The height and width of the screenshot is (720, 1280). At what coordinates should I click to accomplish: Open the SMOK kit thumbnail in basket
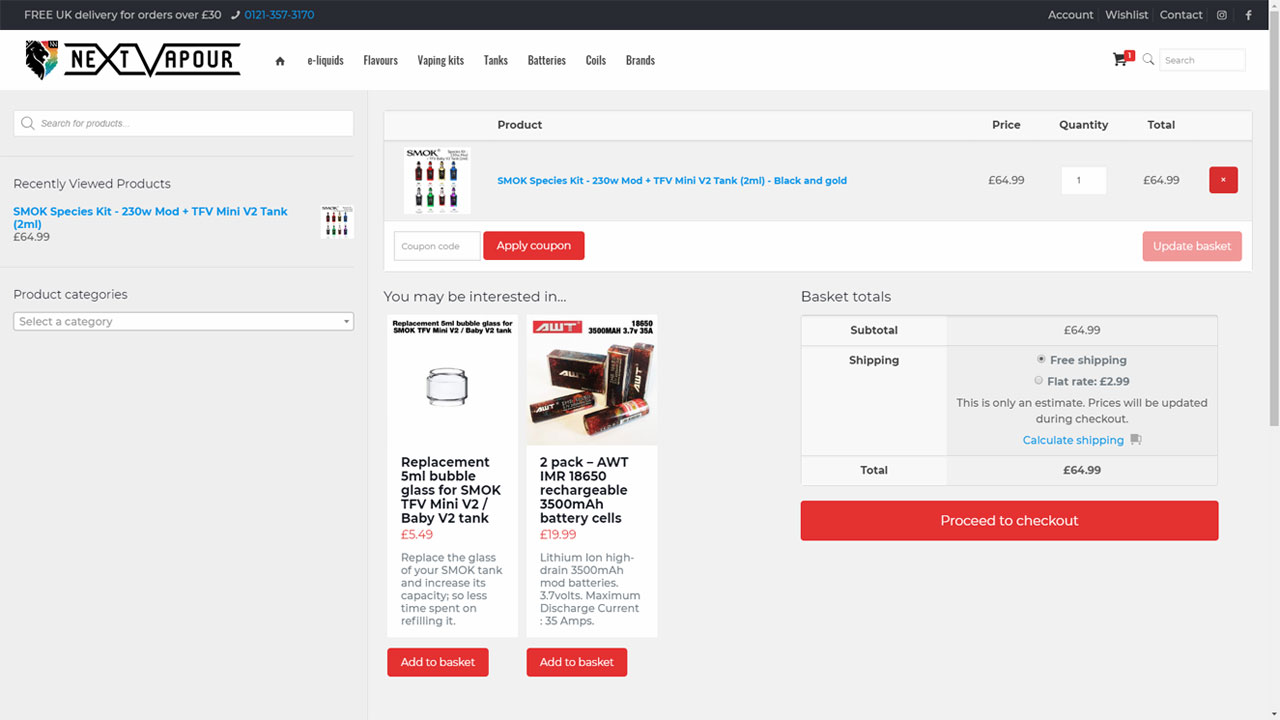(437, 180)
